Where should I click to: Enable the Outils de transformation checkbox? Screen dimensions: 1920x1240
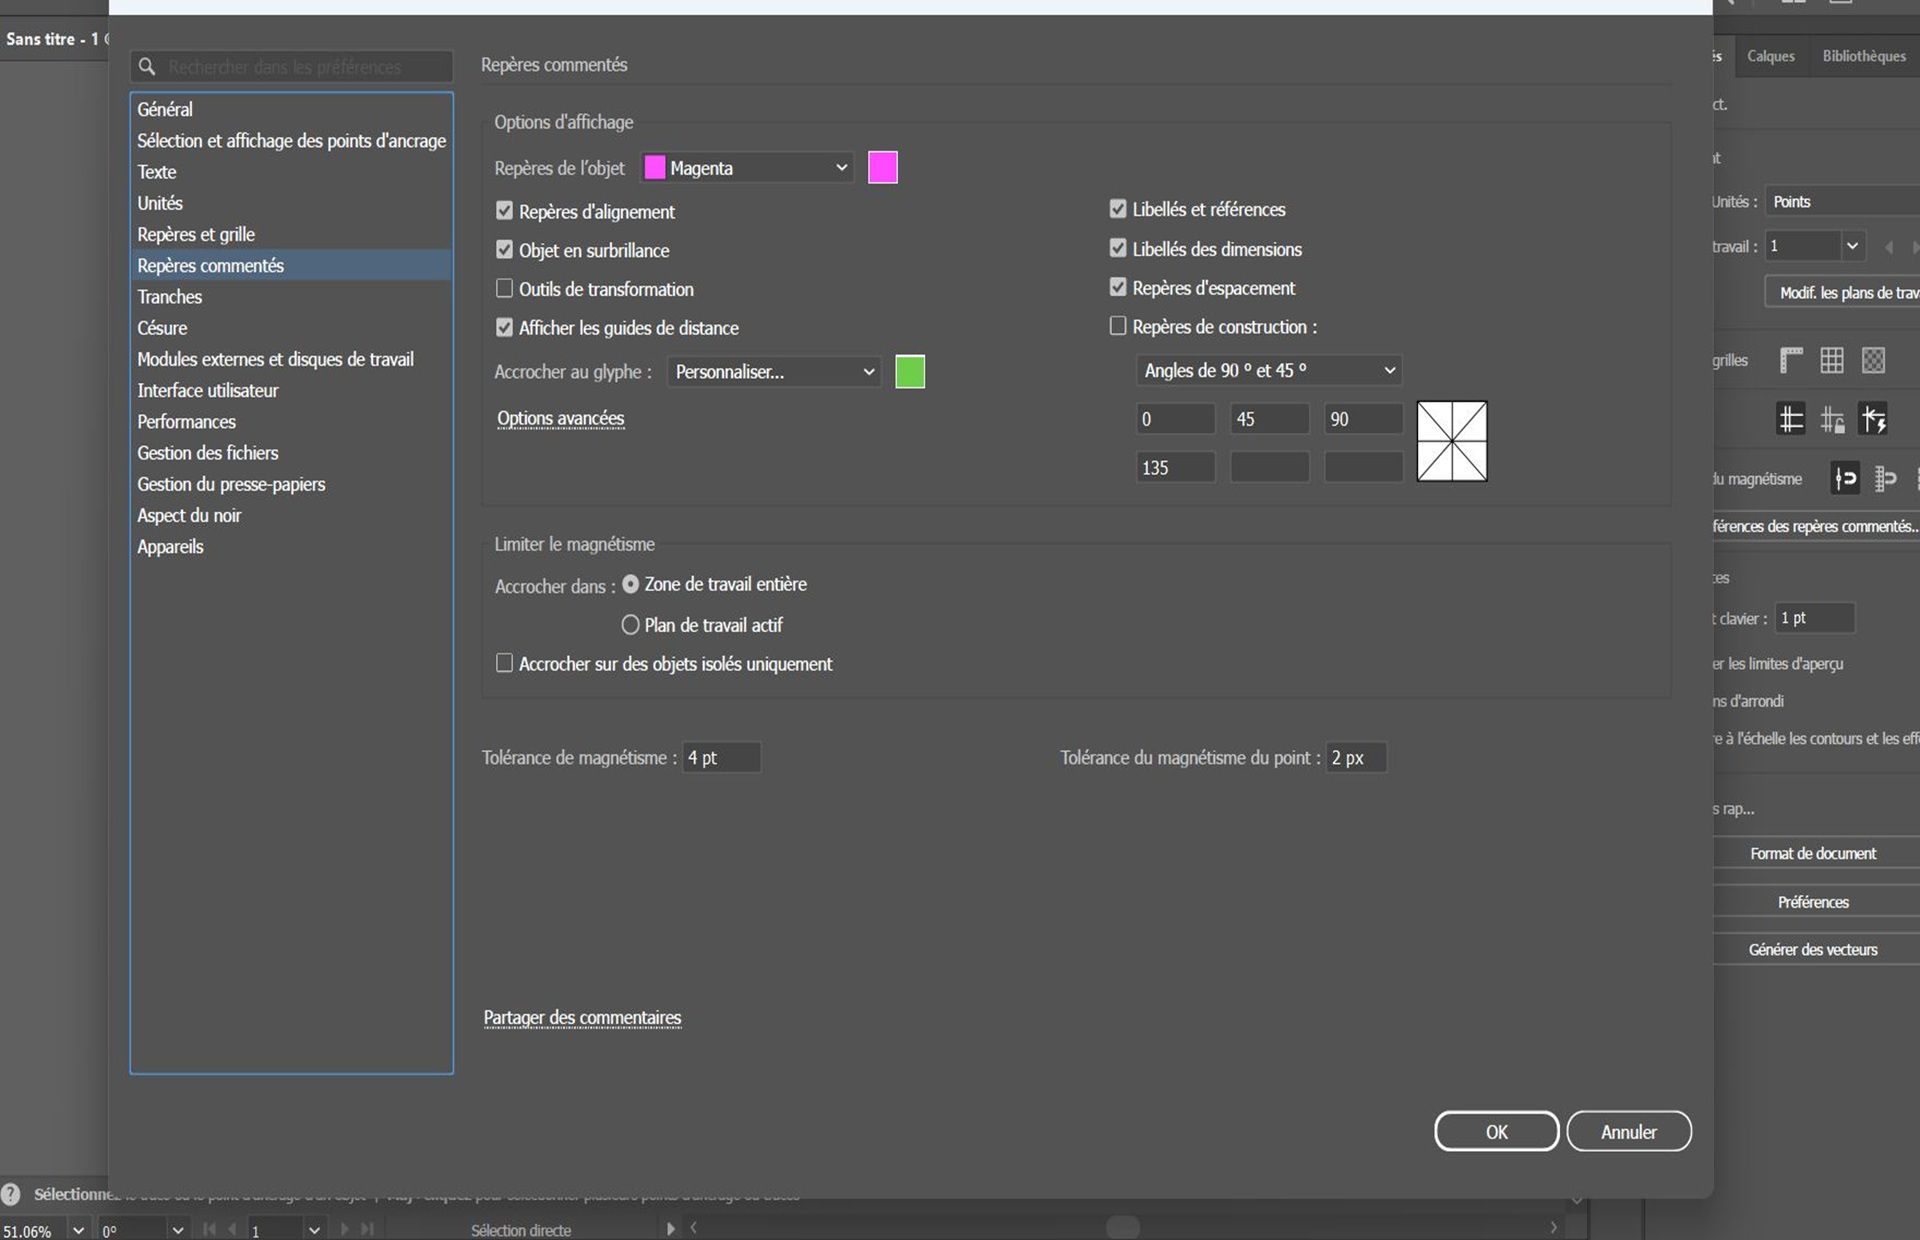505,289
